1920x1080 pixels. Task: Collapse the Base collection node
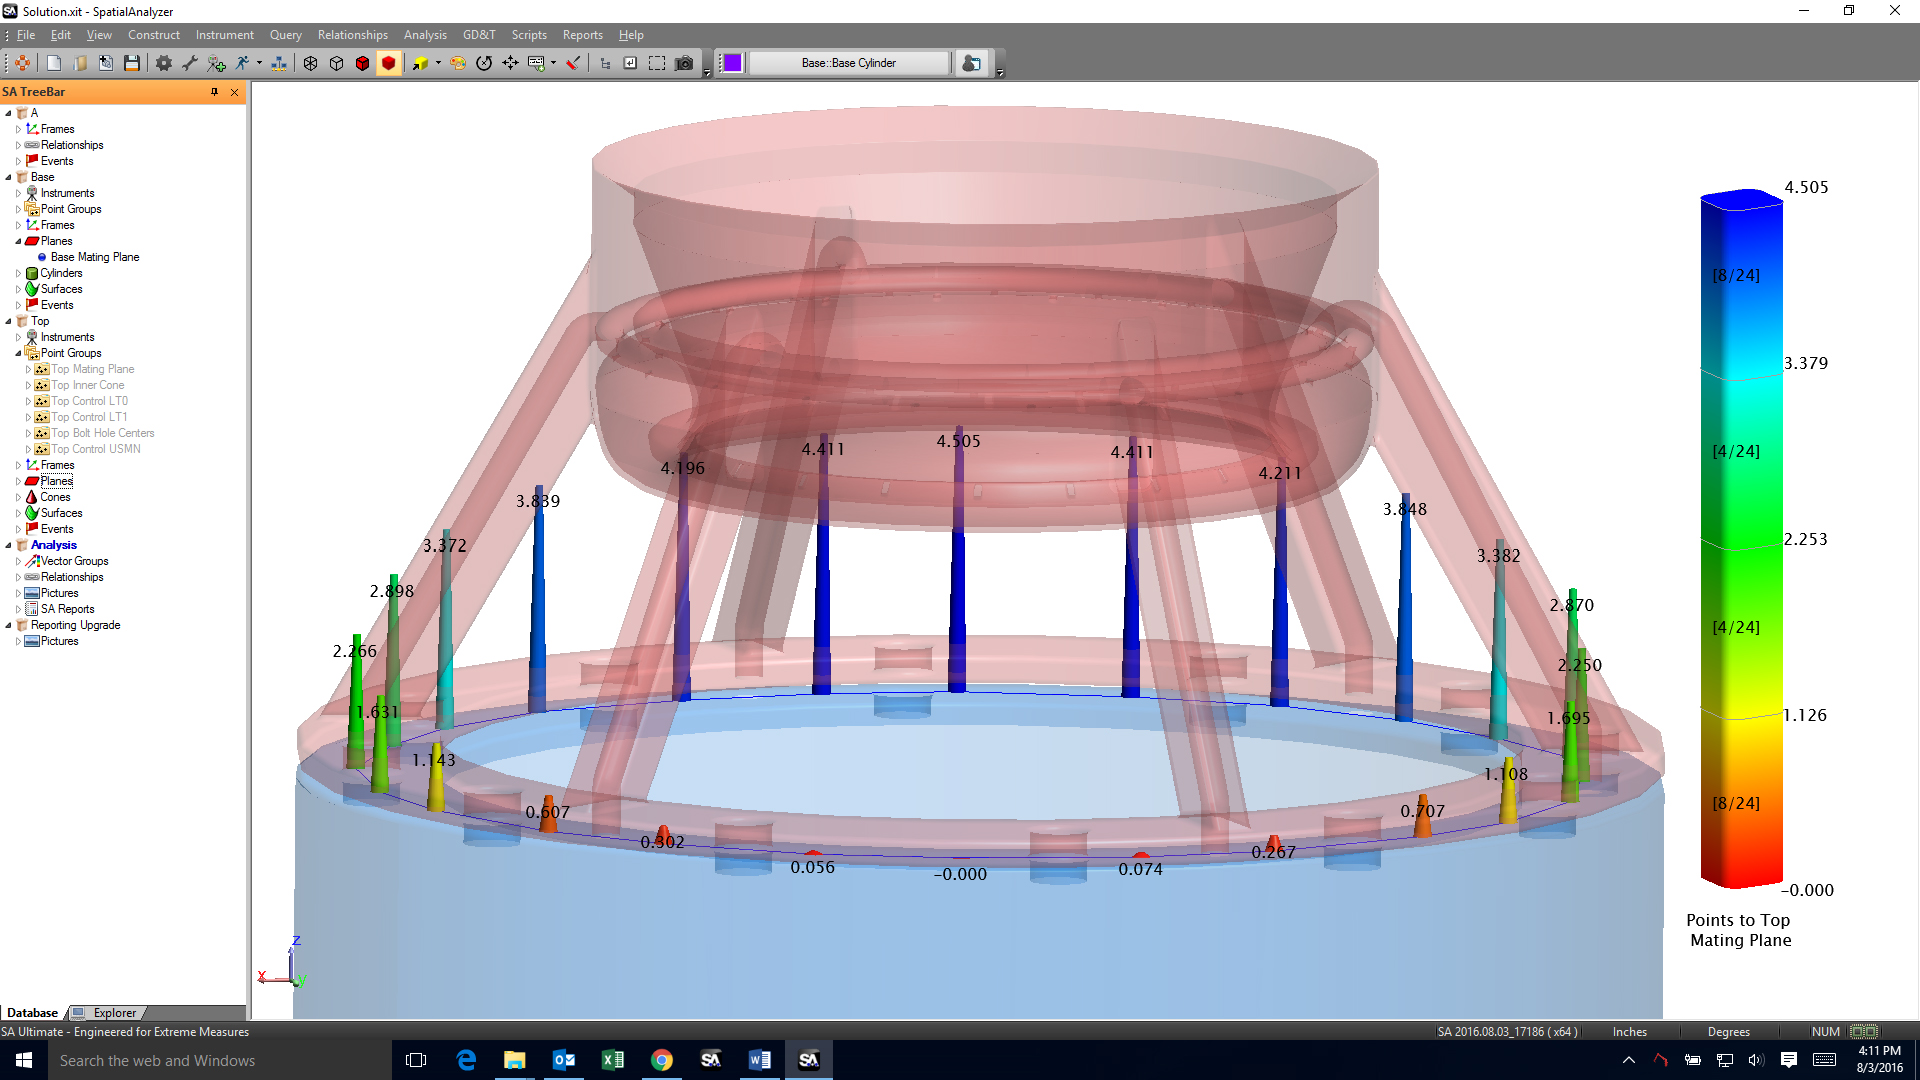pyautogui.click(x=9, y=177)
